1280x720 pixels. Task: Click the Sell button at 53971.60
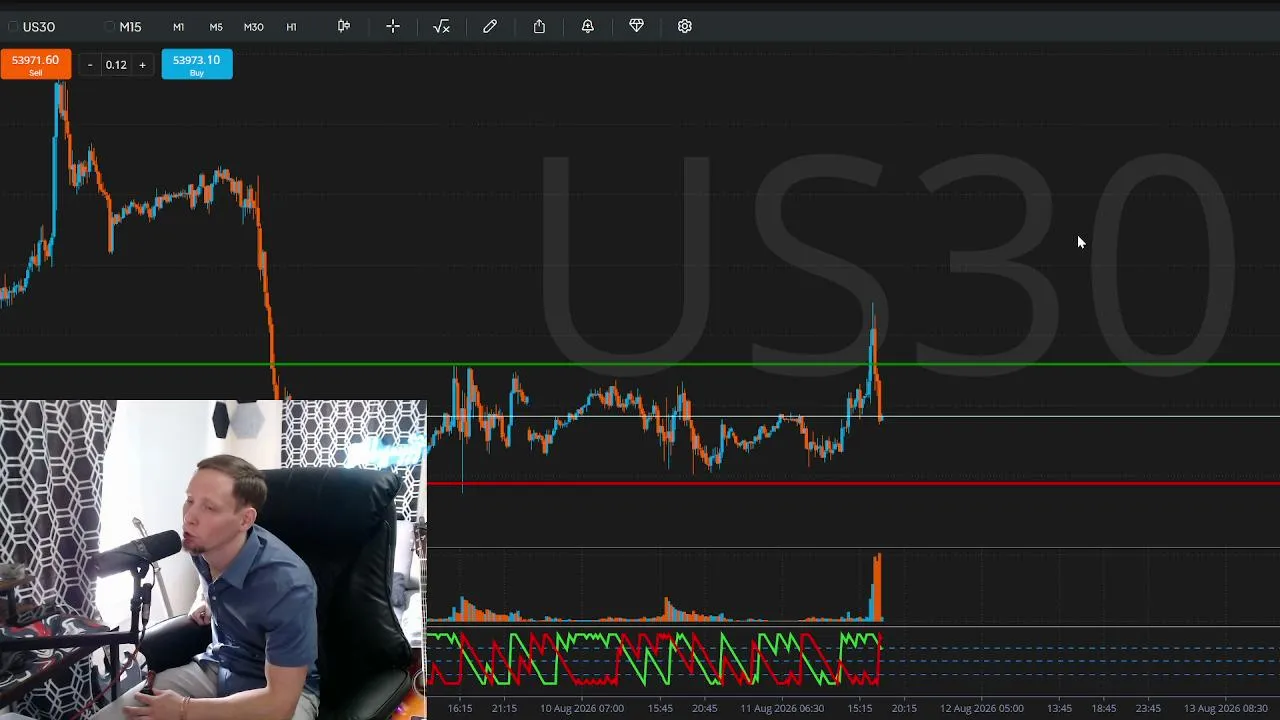click(x=36, y=64)
